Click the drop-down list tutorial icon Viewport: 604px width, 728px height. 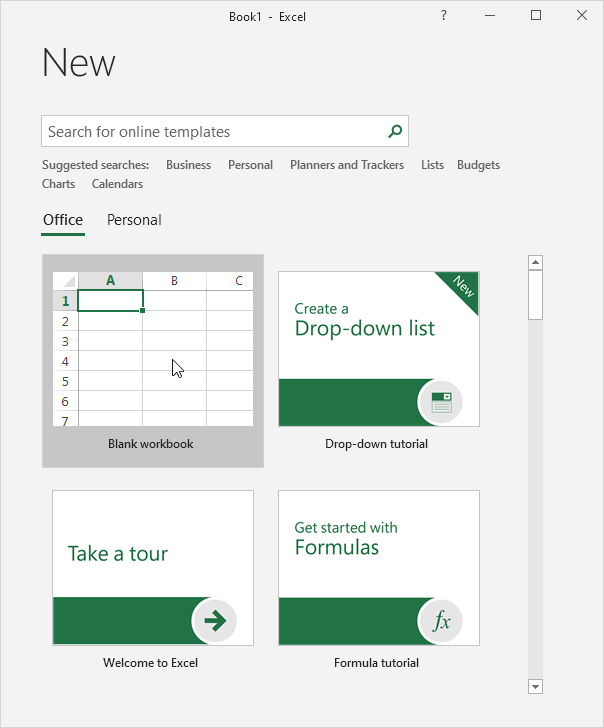440,403
